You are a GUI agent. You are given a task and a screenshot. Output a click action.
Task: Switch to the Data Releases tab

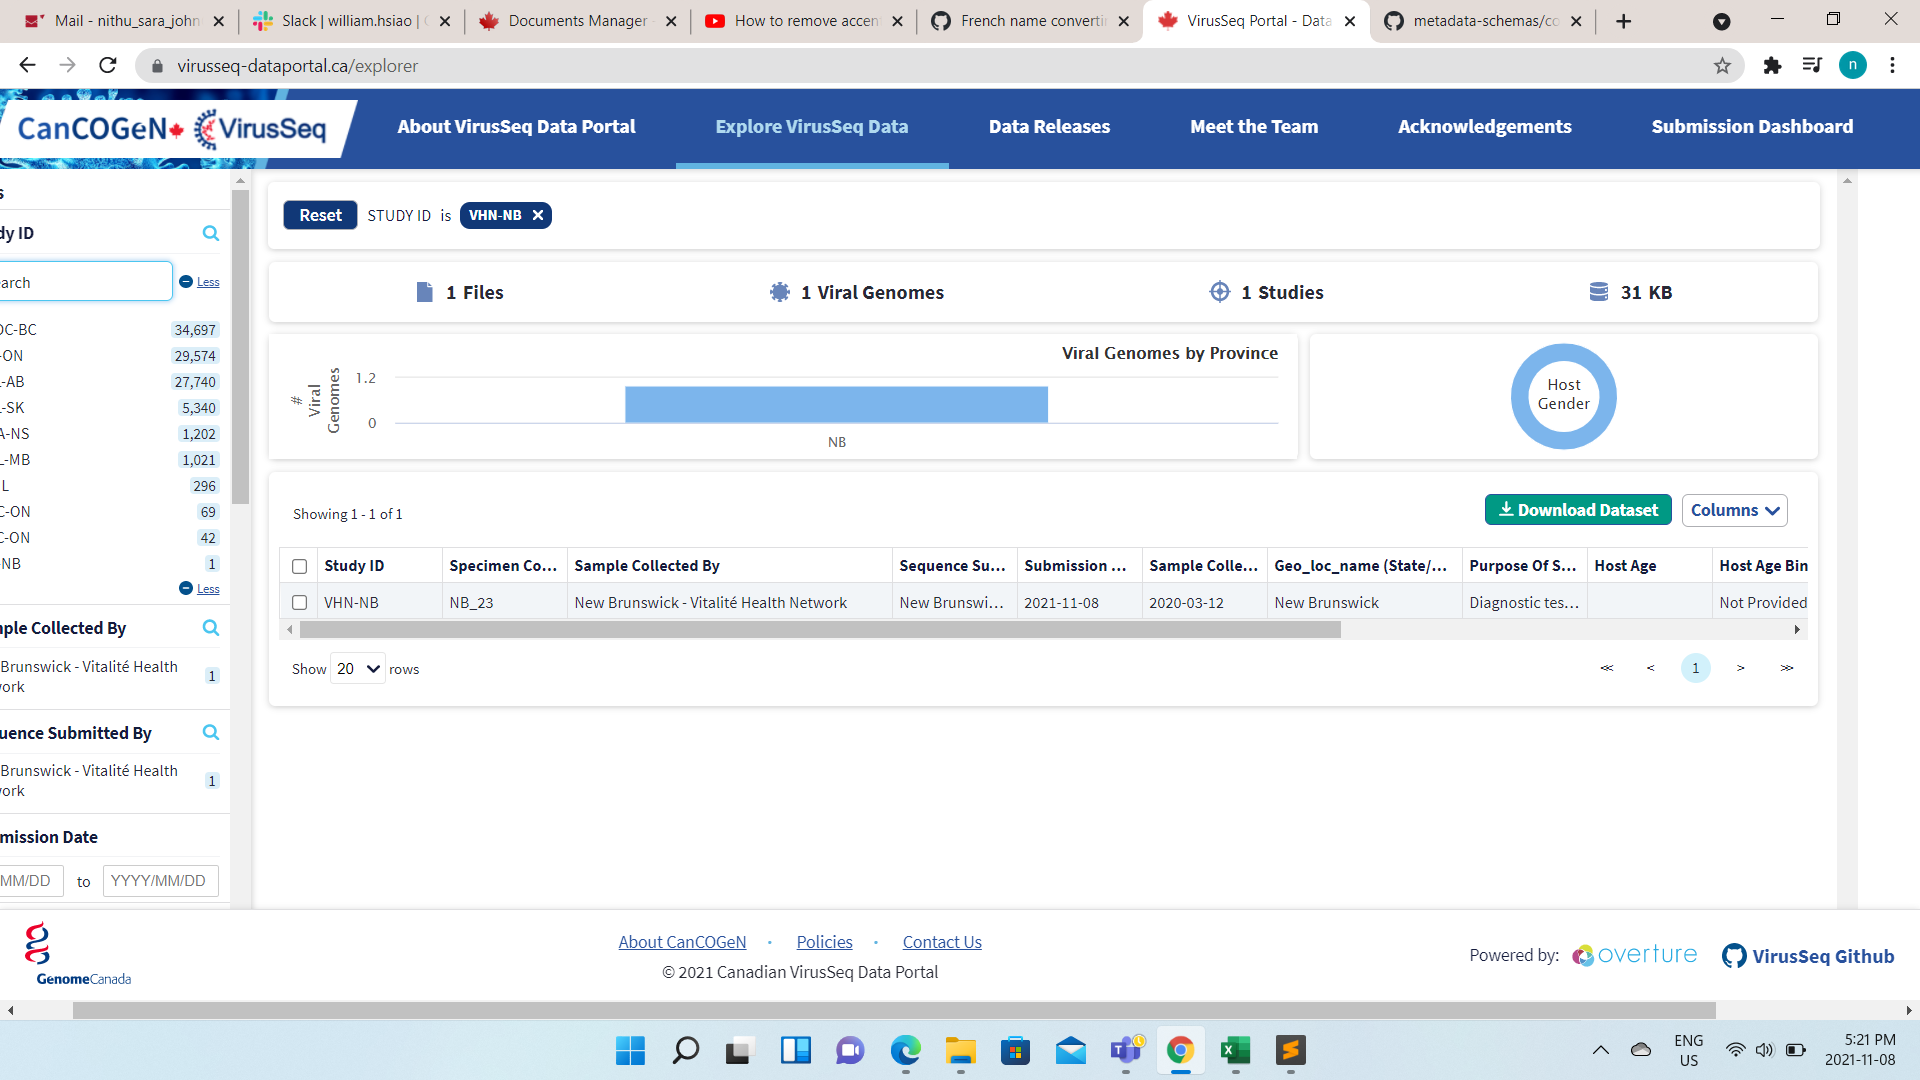pyautogui.click(x=1049, y=127)
